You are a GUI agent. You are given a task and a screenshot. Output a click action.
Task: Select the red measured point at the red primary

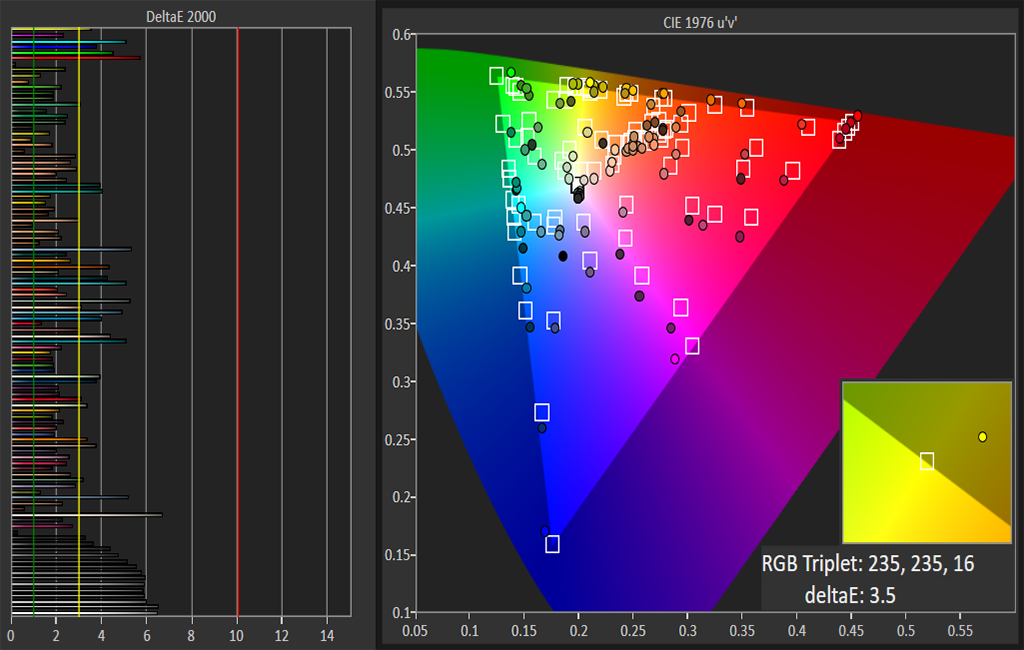pyautogui.click(x=857, y=116)
